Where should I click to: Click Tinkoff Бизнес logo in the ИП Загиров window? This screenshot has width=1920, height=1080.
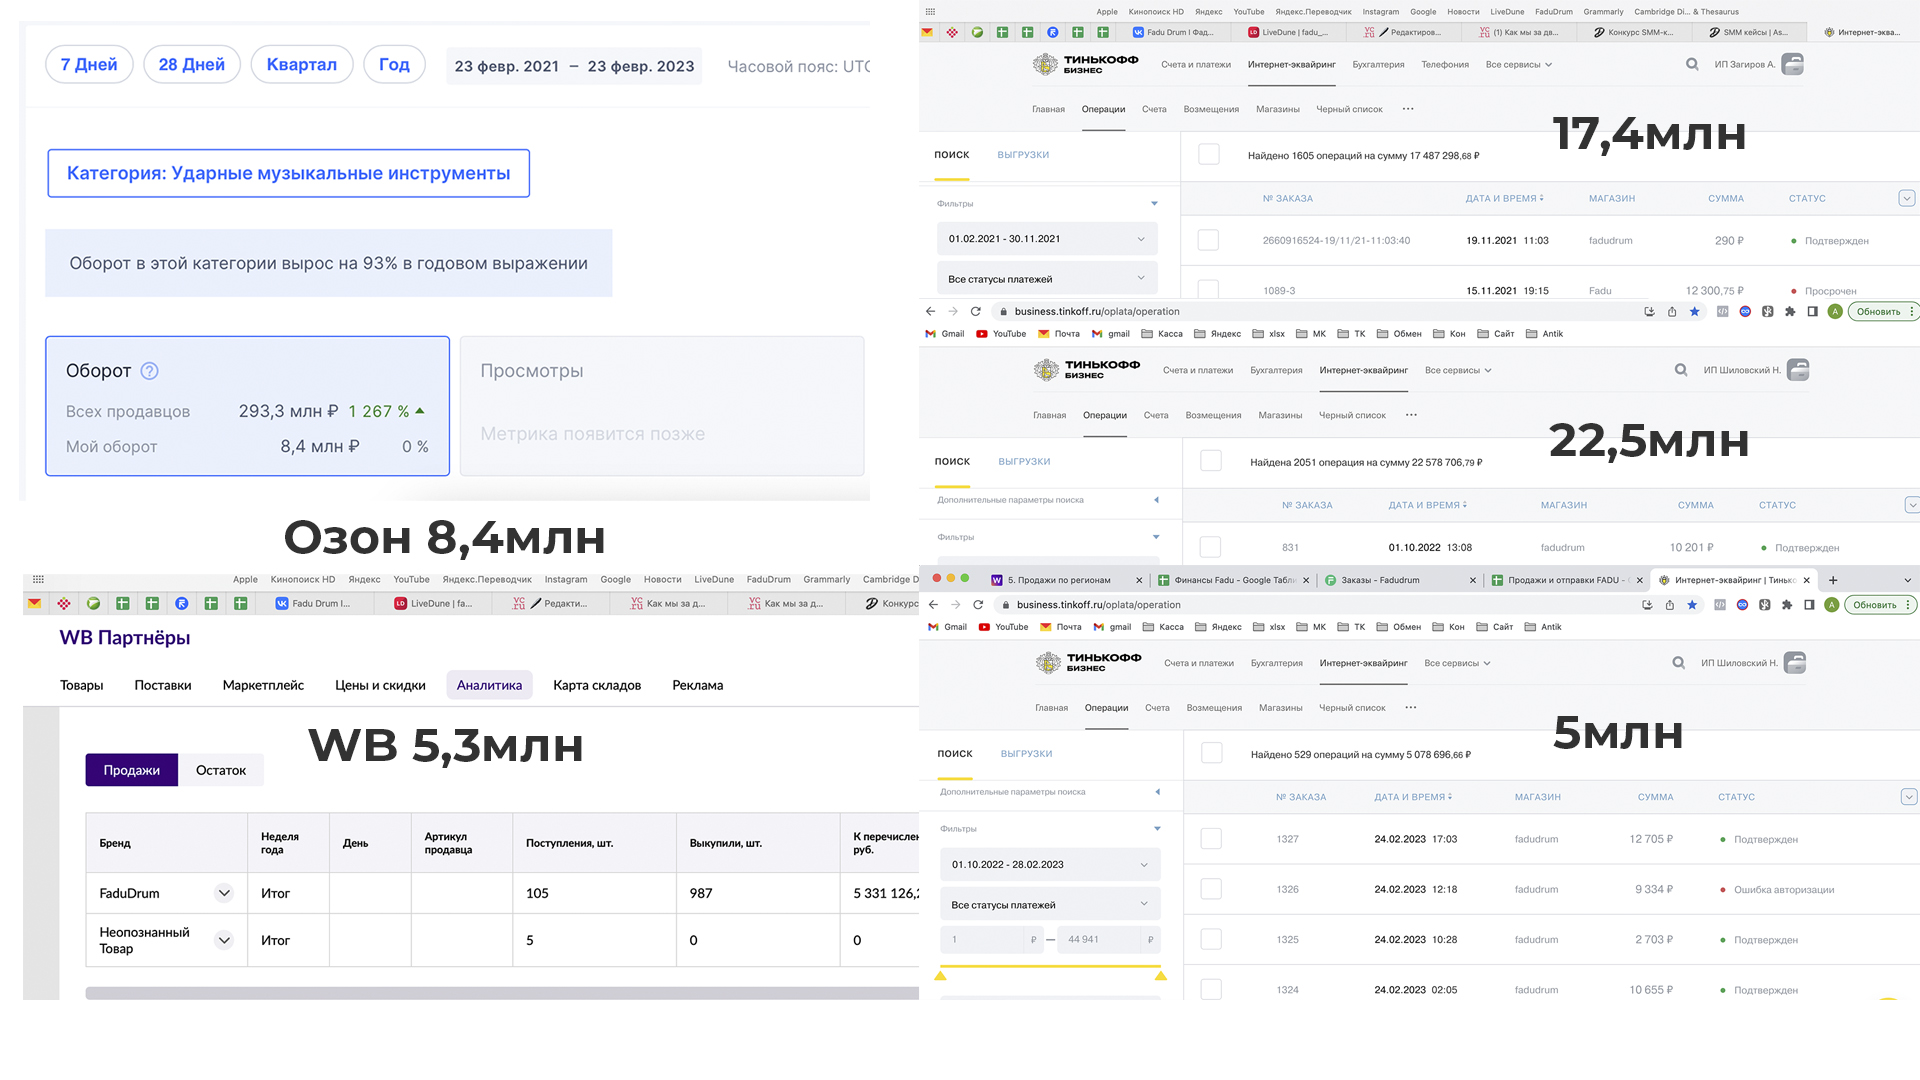coord(1085,64)
